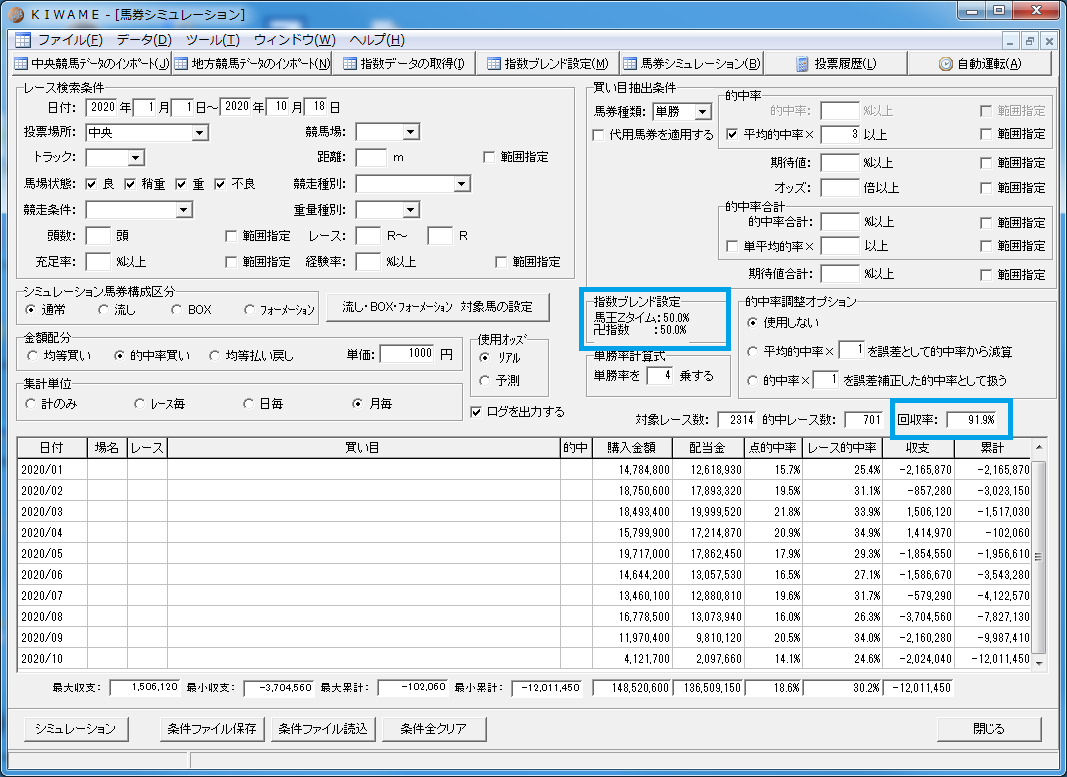The width and height of the screenshot is (1067, 777).
Task: Select the フォーメーション radio button
Action: pyautogui.click(x=249, y=310)
